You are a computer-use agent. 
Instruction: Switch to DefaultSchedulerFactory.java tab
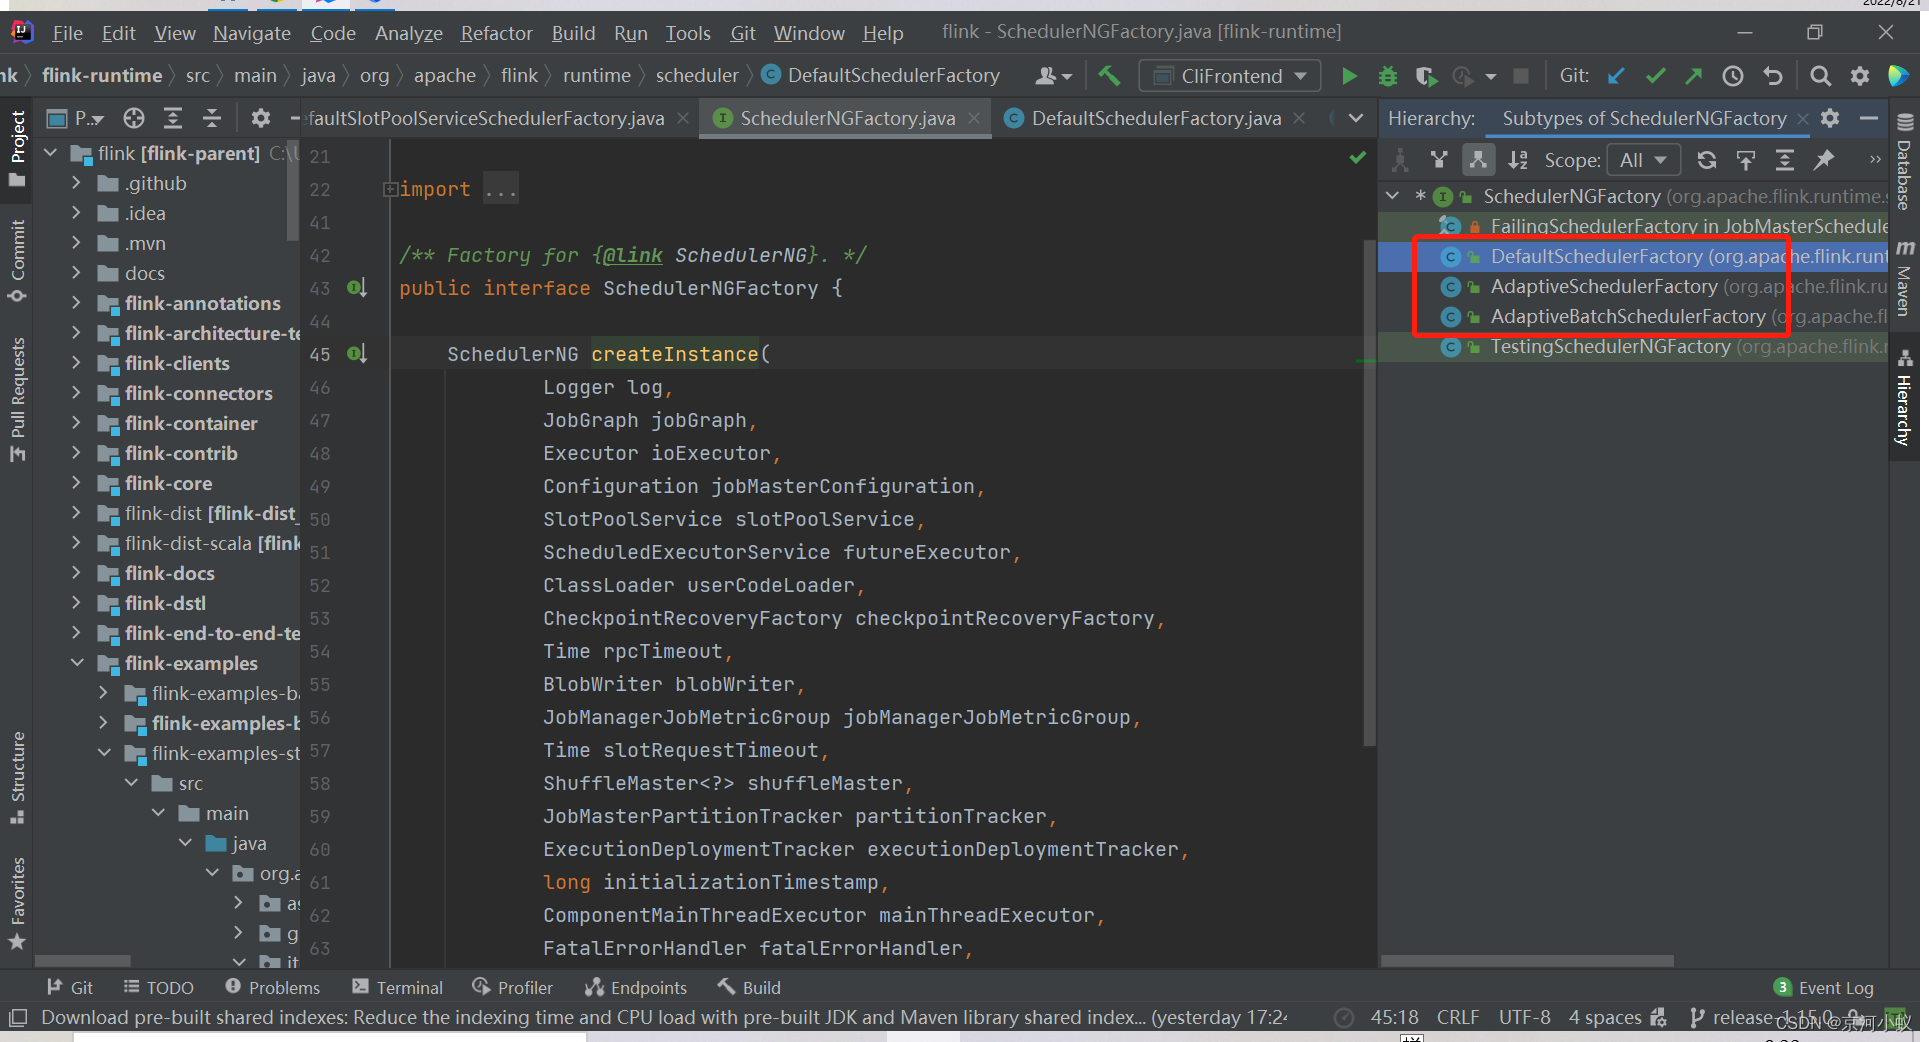click(1156, 118)
